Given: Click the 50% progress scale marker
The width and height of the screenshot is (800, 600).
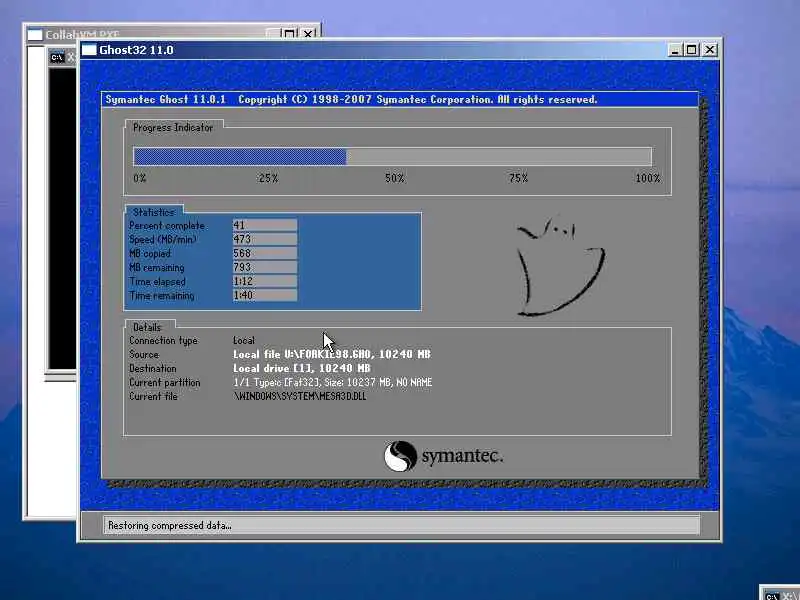Looking at the screenshot, I should coord(394,178).
